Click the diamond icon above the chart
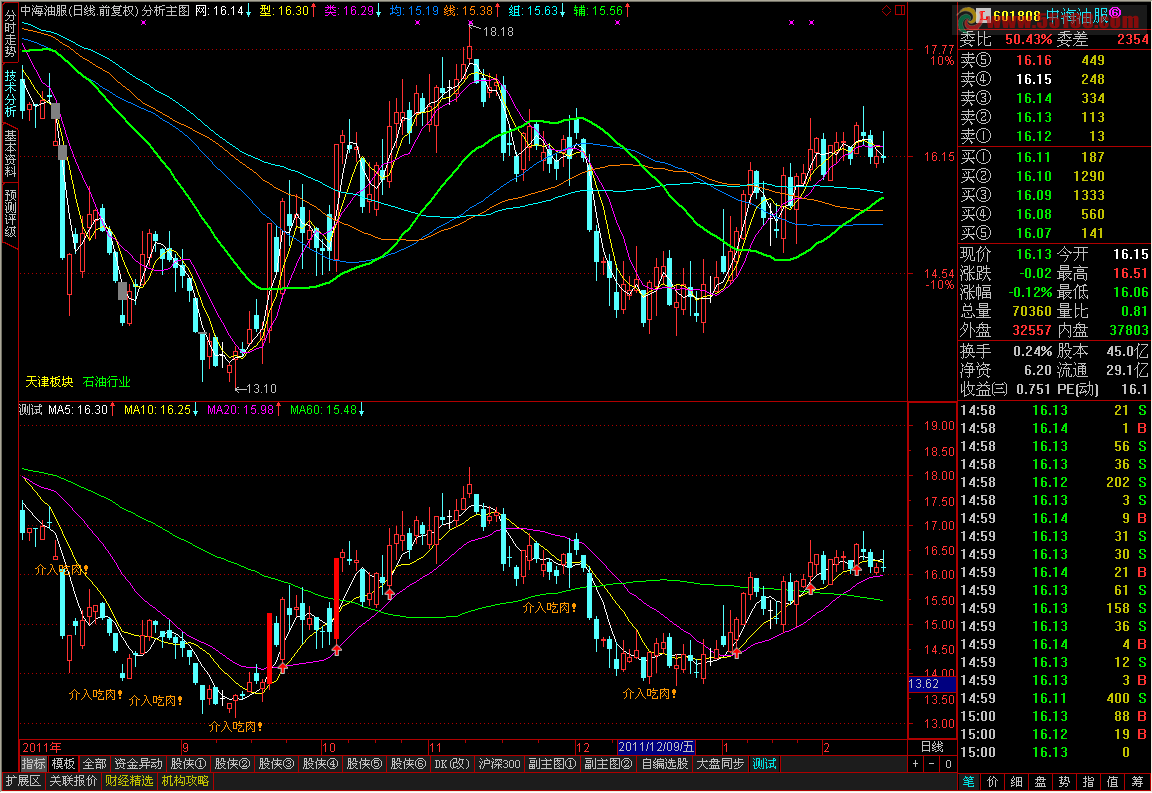 coord(885,11)
